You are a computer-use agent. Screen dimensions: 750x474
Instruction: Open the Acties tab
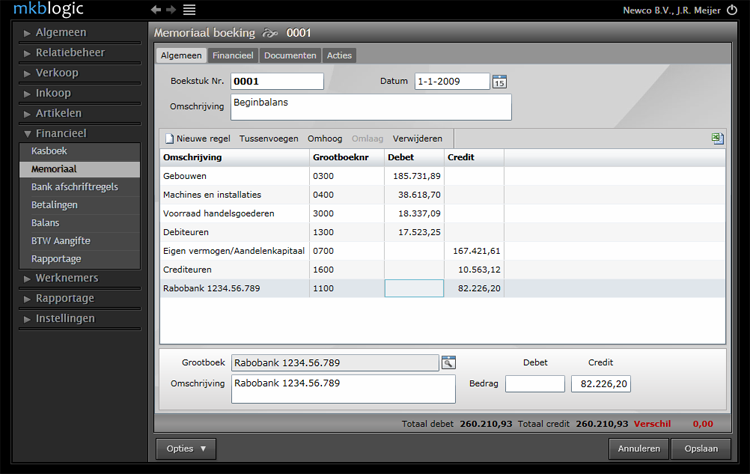click(339, 56)
